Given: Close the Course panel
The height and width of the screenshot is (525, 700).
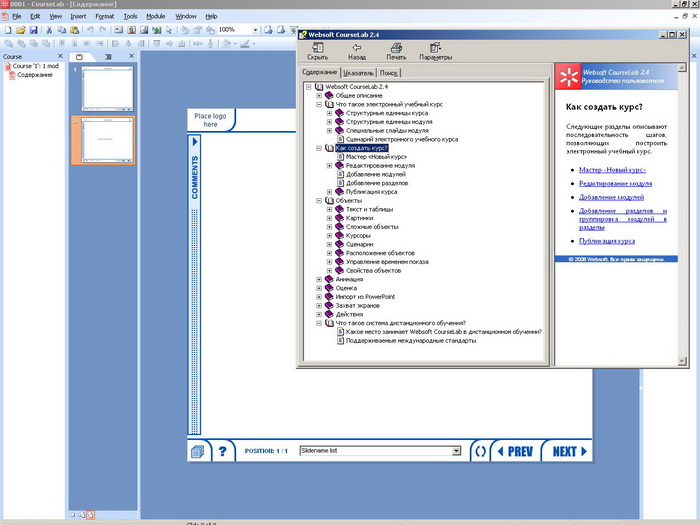Looking at the screenshot, I should pos(60,56).
